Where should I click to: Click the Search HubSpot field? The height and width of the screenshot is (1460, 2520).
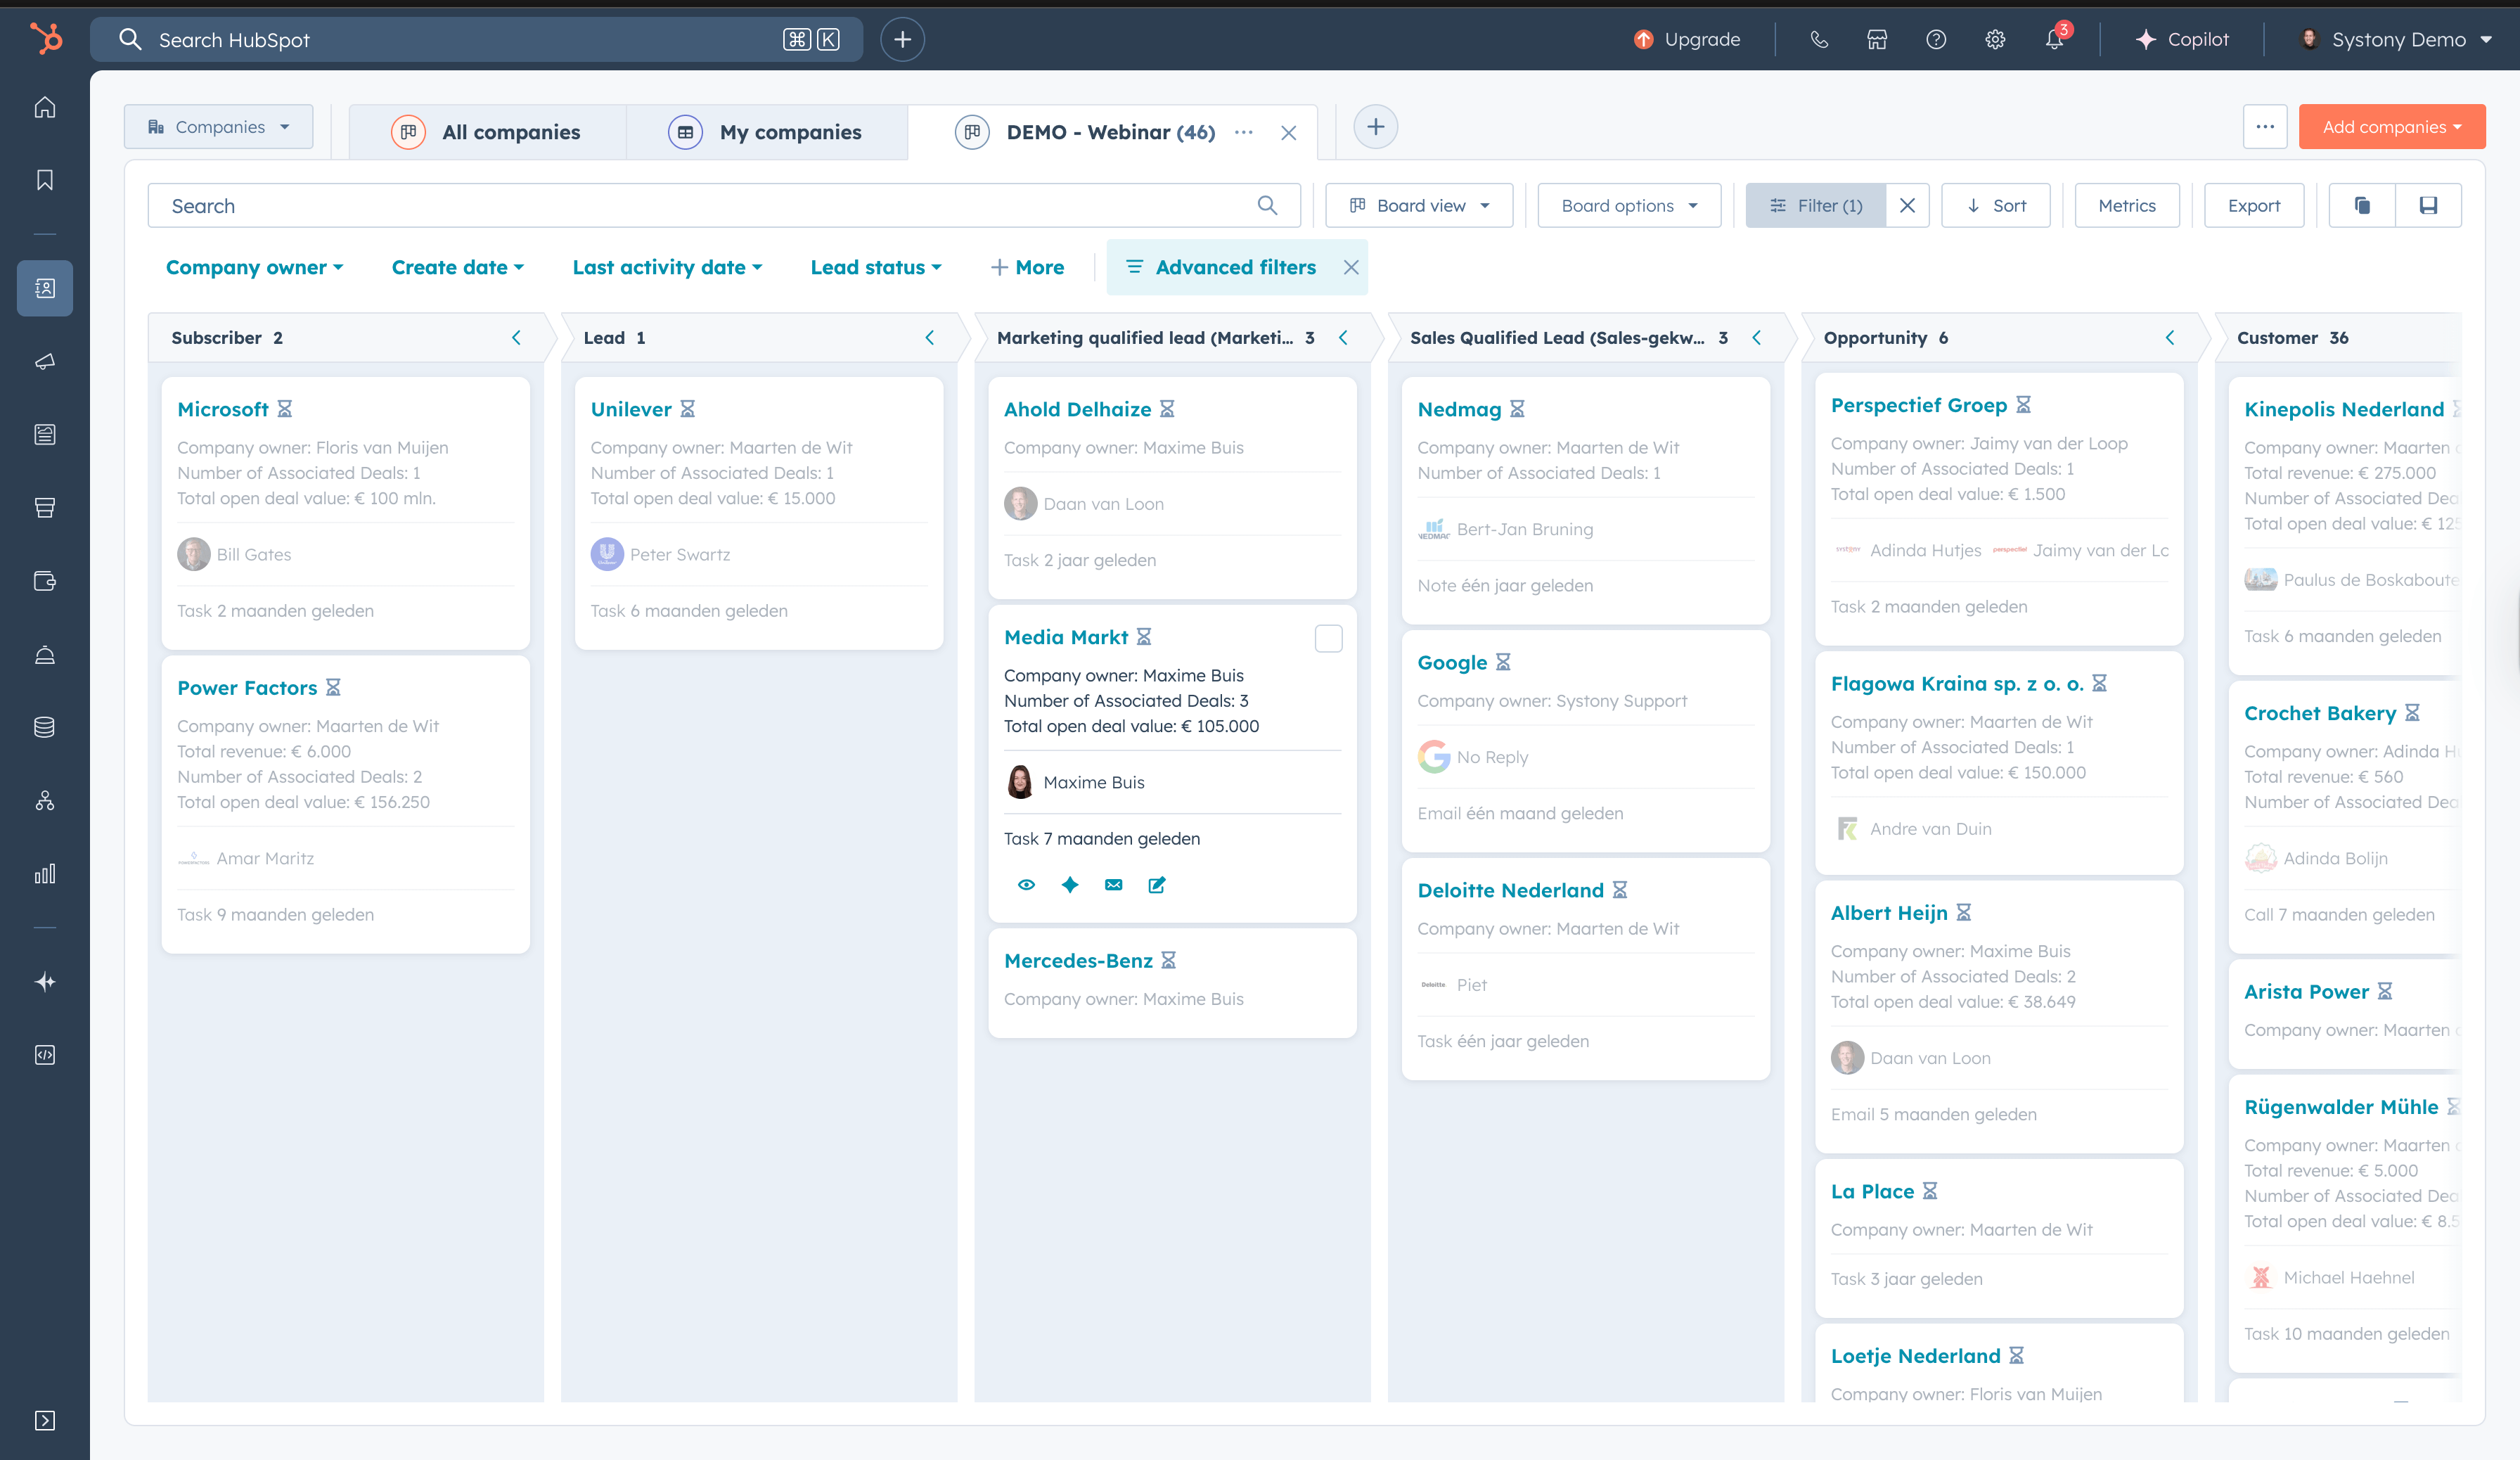tap(476, 39)
